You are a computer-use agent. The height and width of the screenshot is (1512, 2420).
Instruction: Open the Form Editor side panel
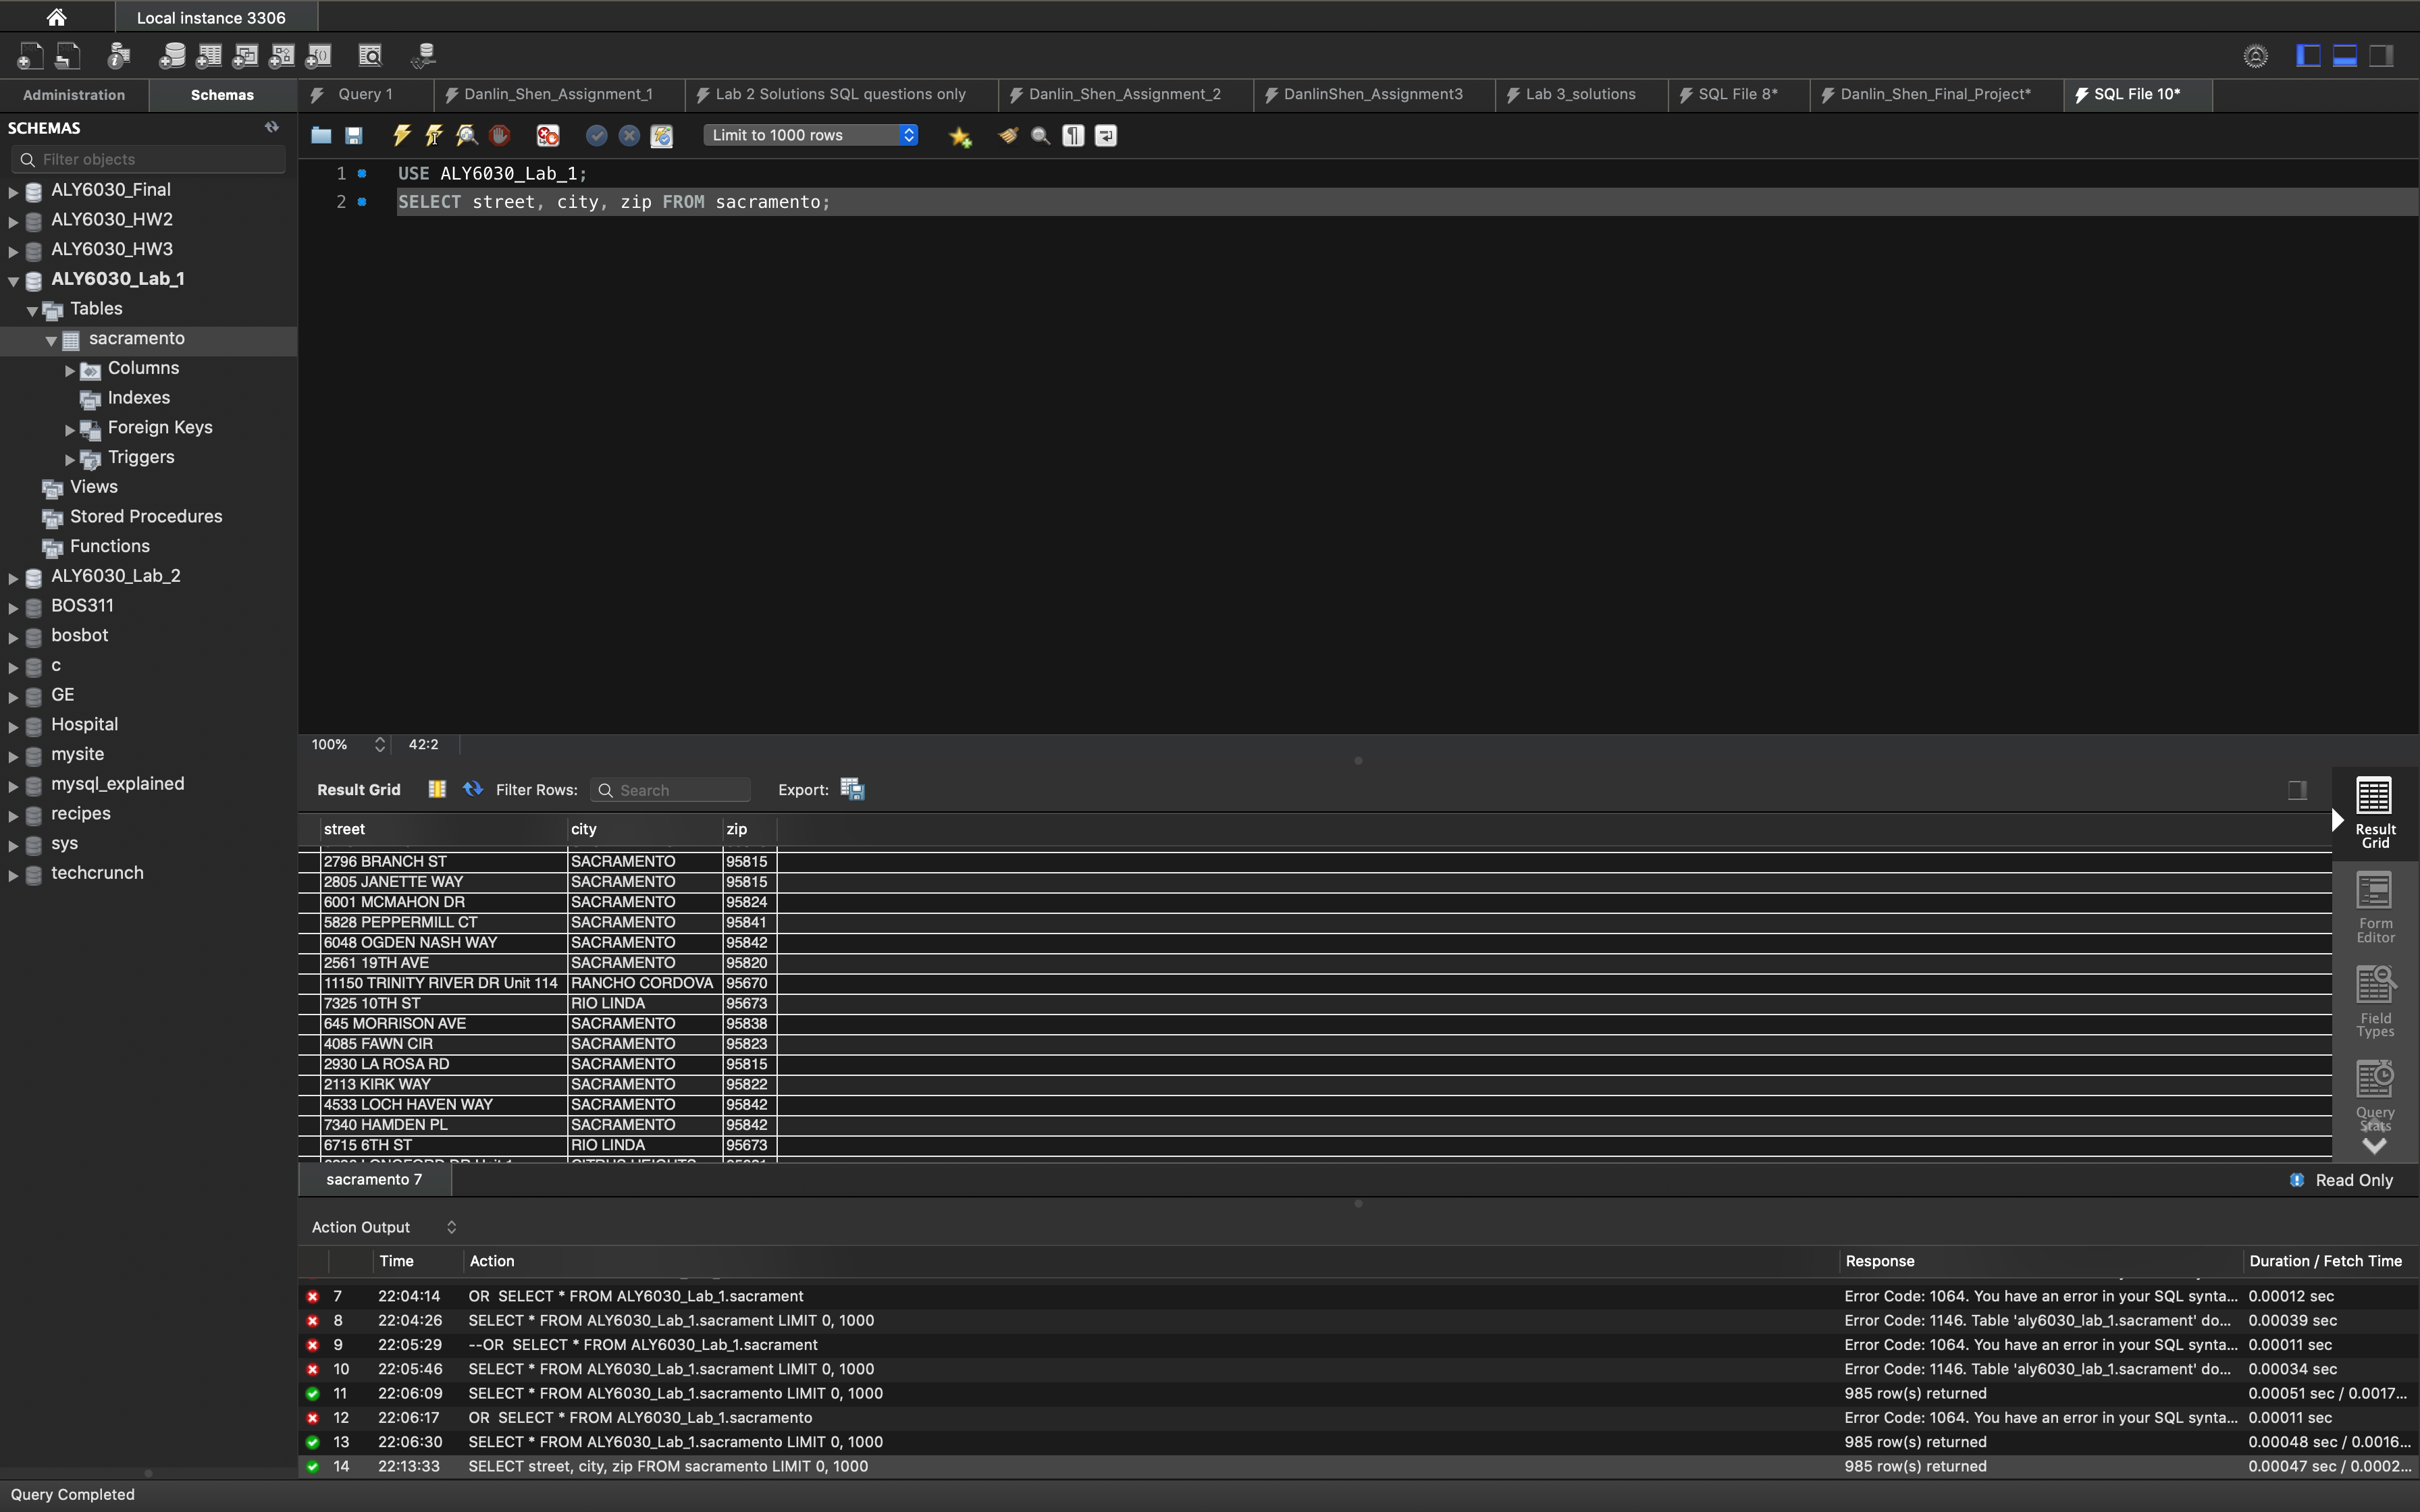coord(2375,906)
